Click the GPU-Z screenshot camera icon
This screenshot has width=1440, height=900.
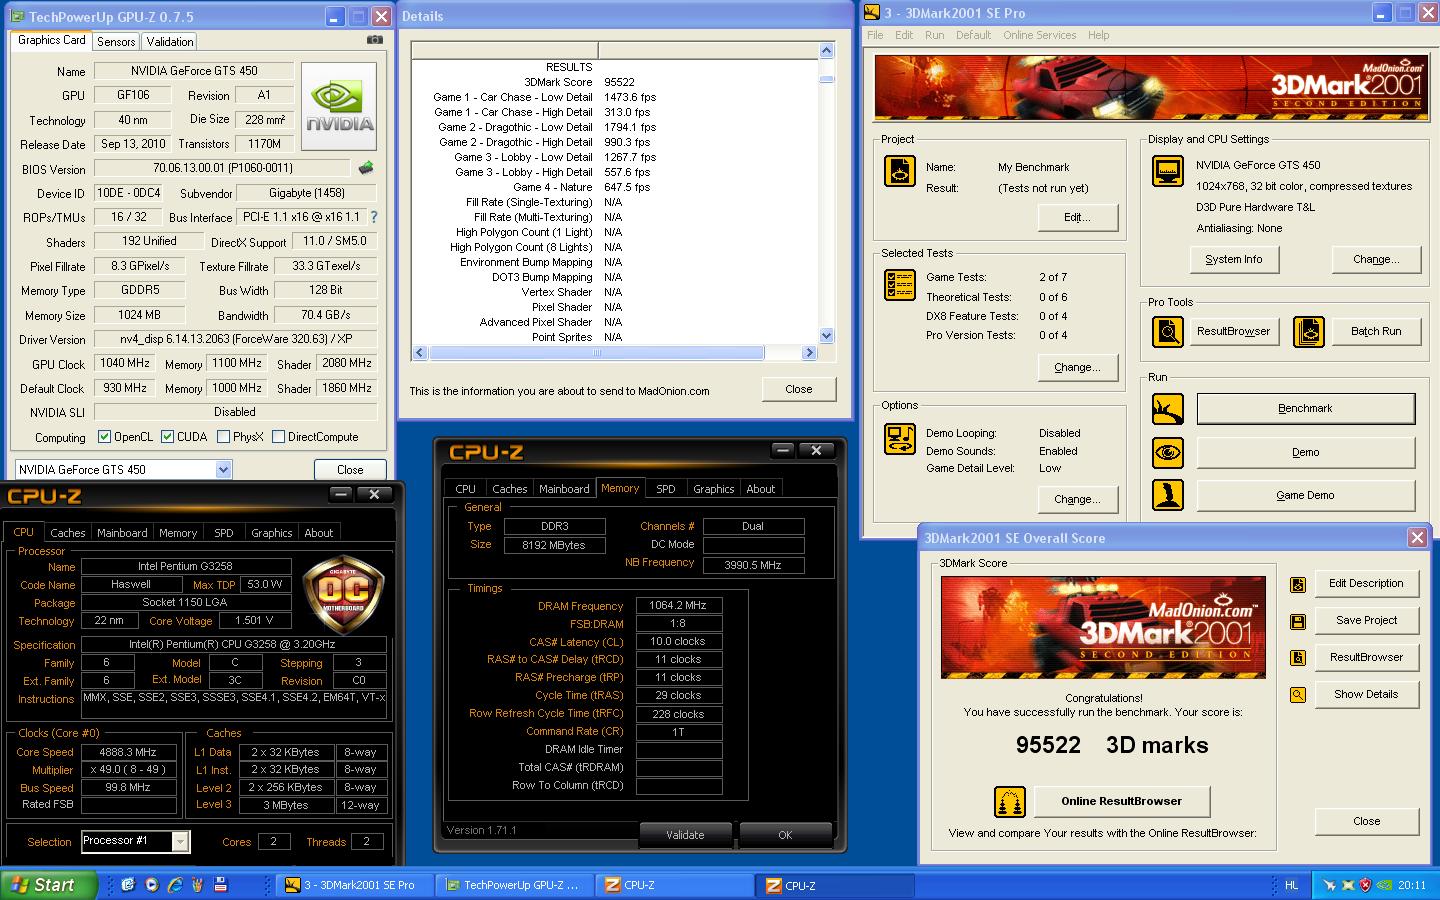tap(375, 40)
